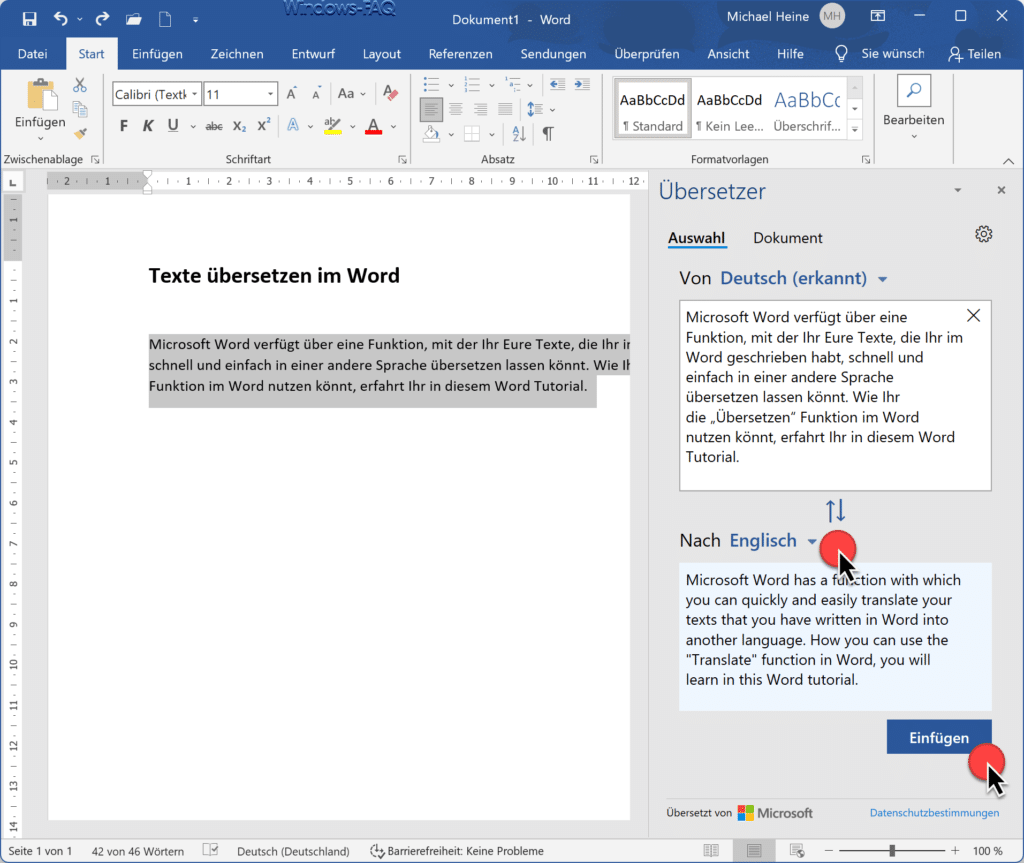Toggle strikethrough formatting
1024x863 pixels.
pos(214,126)
